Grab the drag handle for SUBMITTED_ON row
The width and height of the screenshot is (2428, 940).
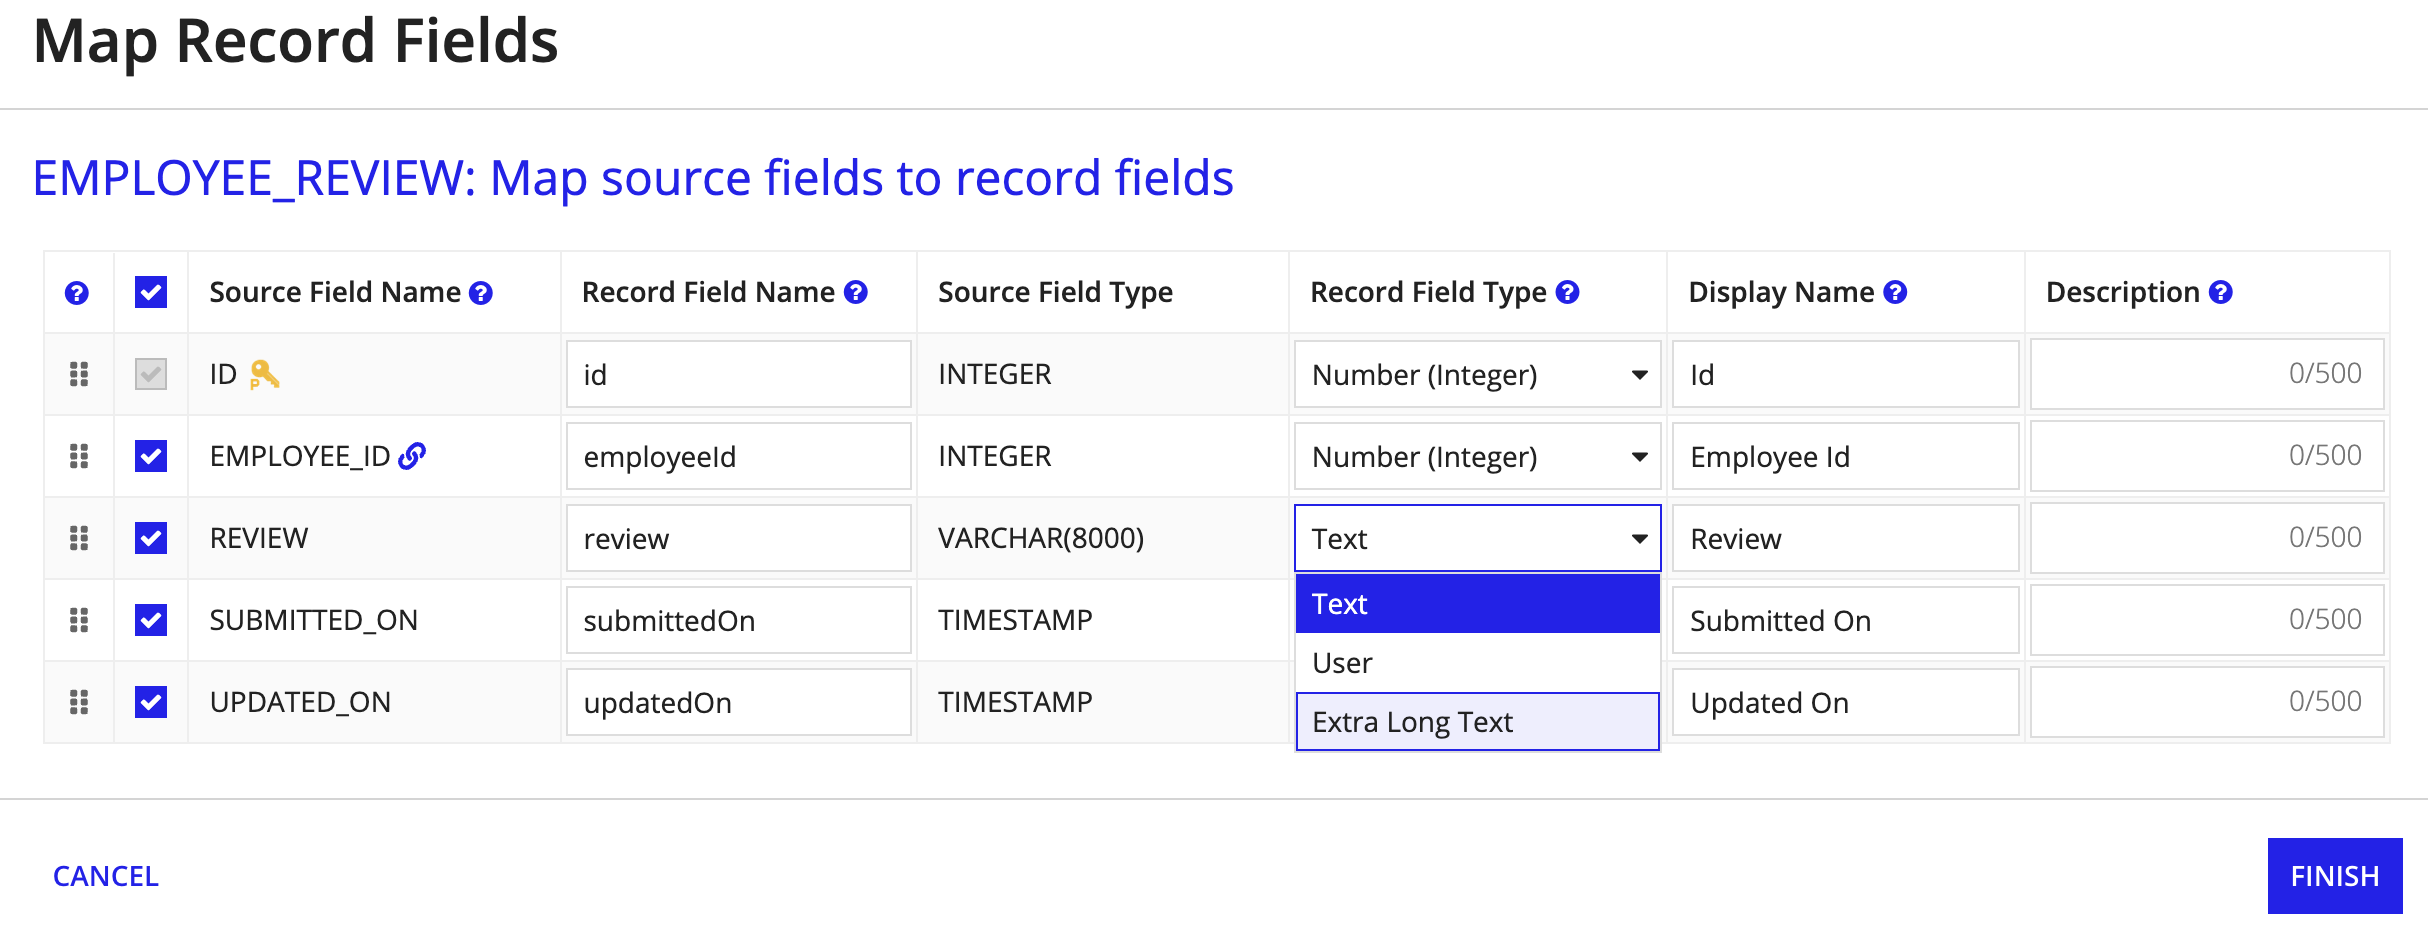pos(79,620)
